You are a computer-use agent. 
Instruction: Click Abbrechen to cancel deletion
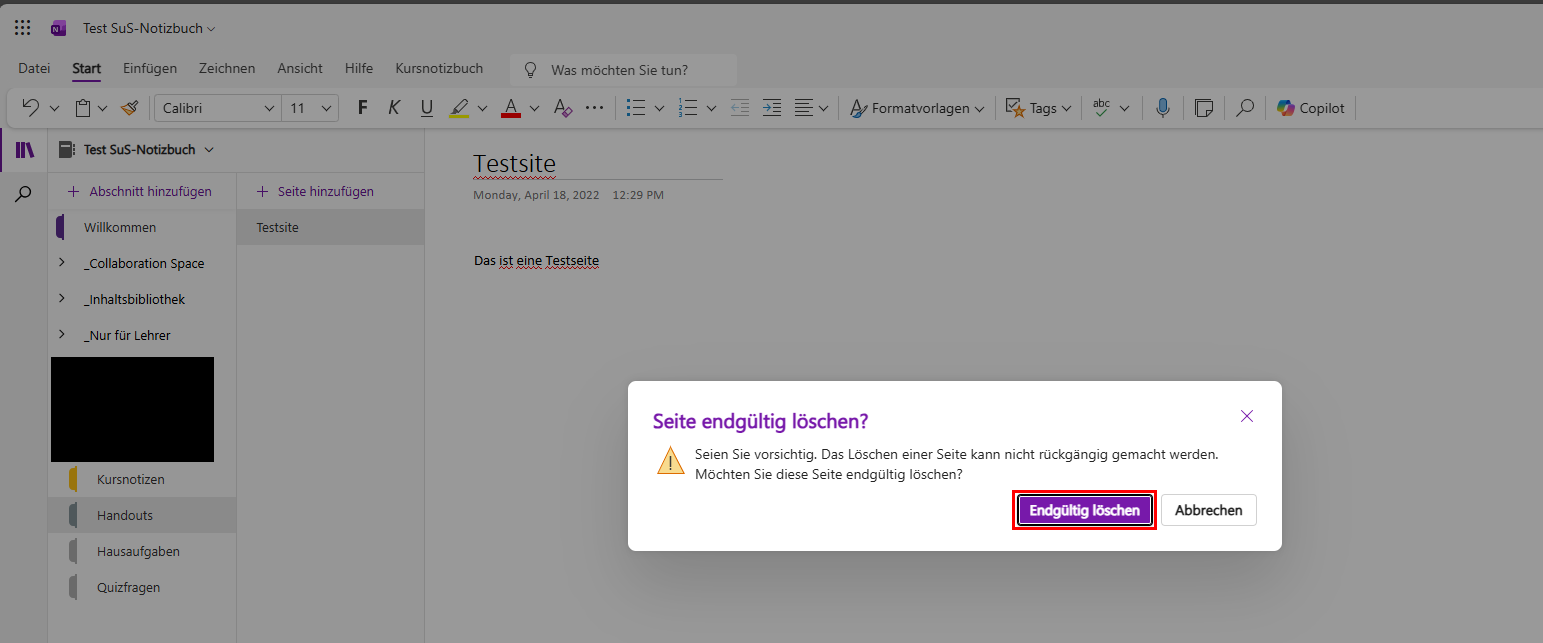pos(1208,510)
